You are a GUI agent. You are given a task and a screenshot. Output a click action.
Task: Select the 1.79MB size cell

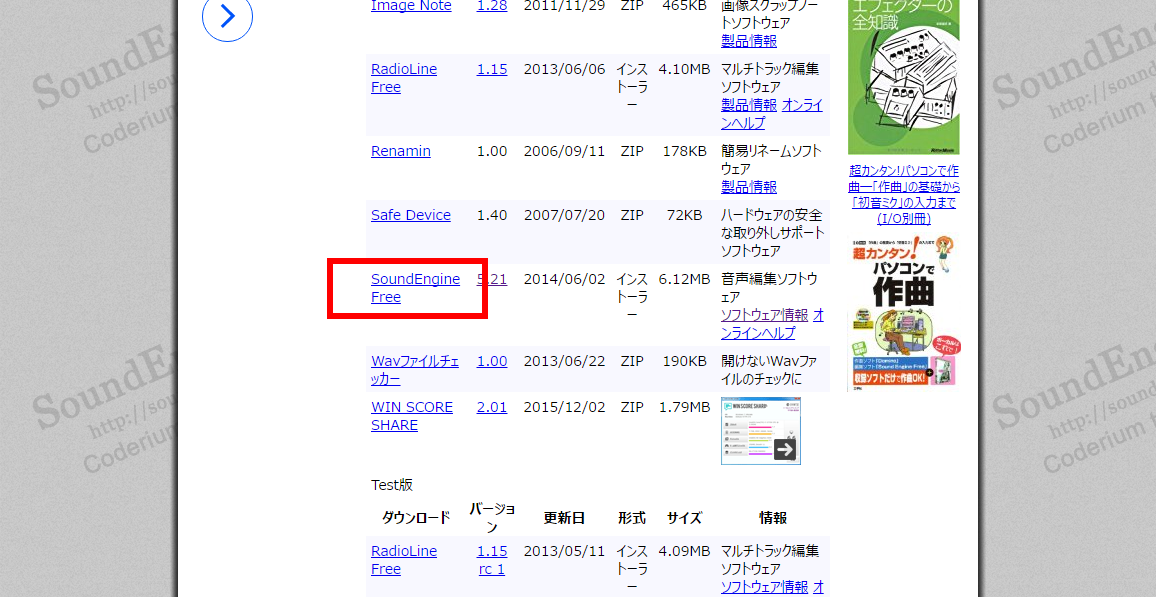tap(684, 408)
